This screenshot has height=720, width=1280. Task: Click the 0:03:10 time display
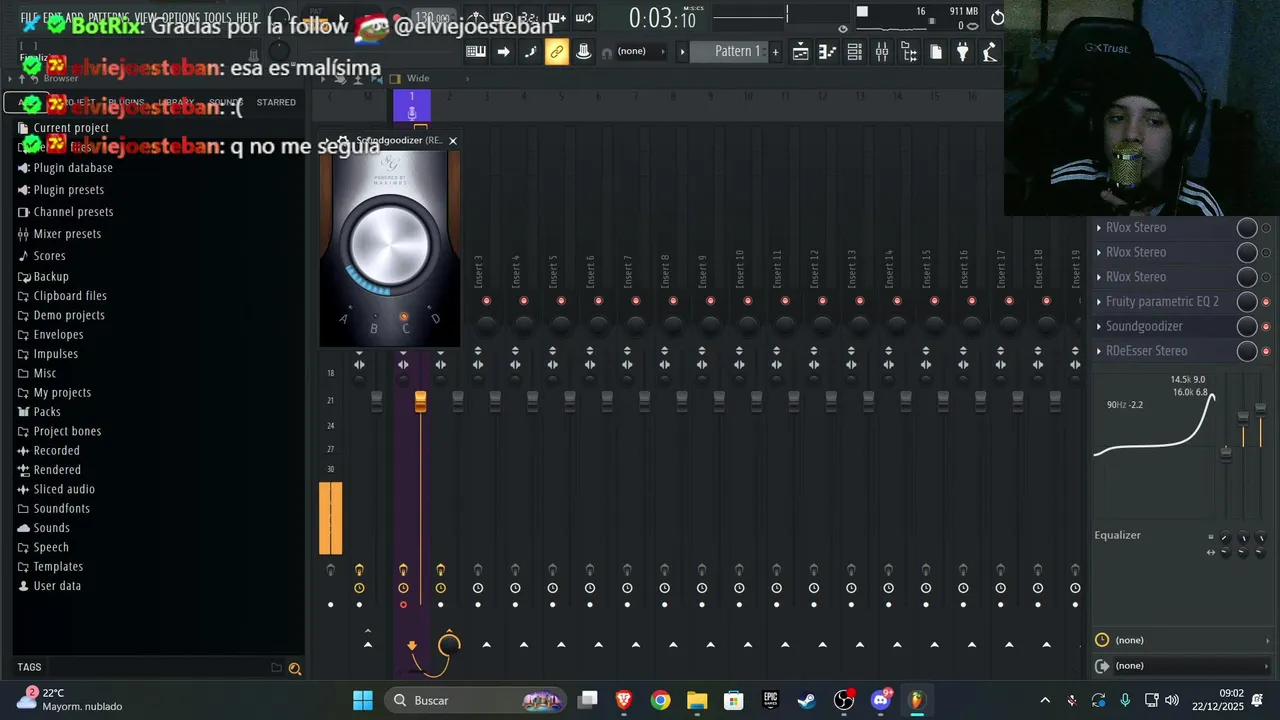[662, 18]
